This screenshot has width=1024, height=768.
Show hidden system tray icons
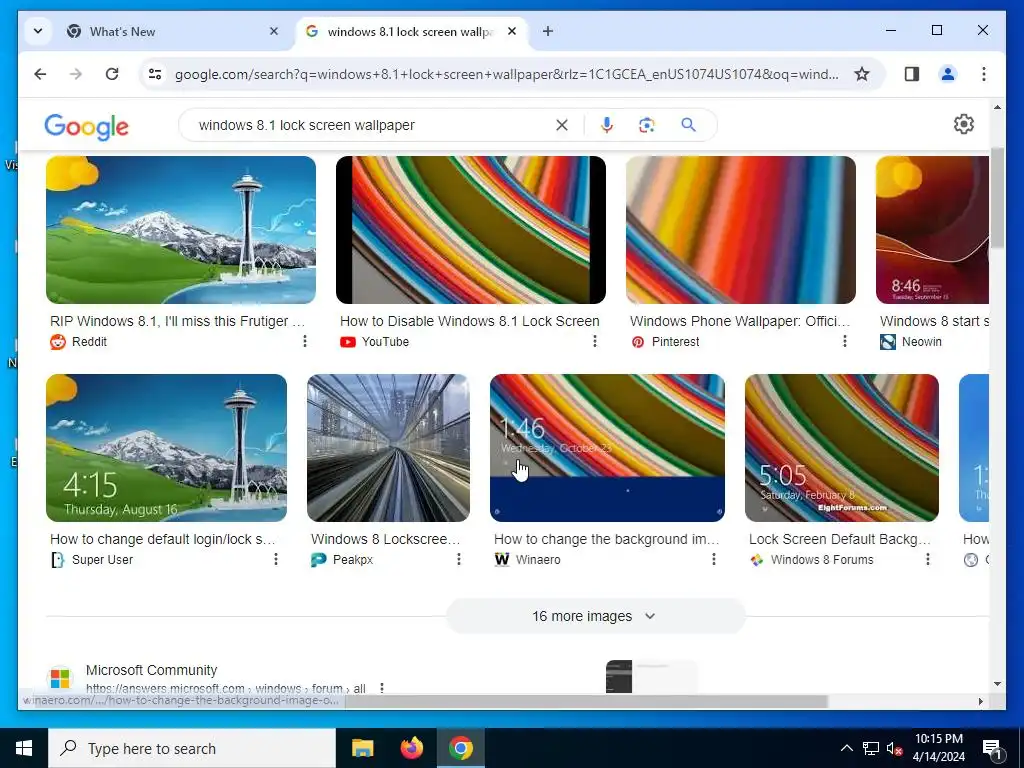846,748
